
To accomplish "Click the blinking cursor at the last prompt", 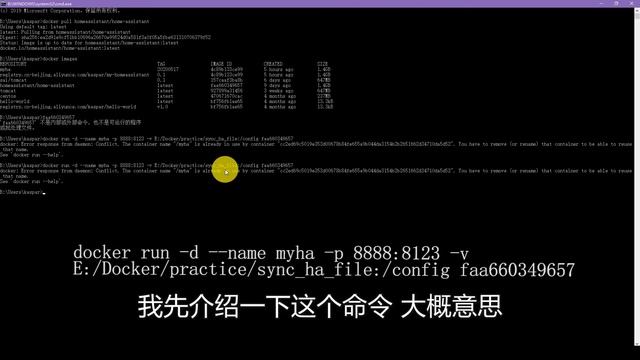I will 44,193.
